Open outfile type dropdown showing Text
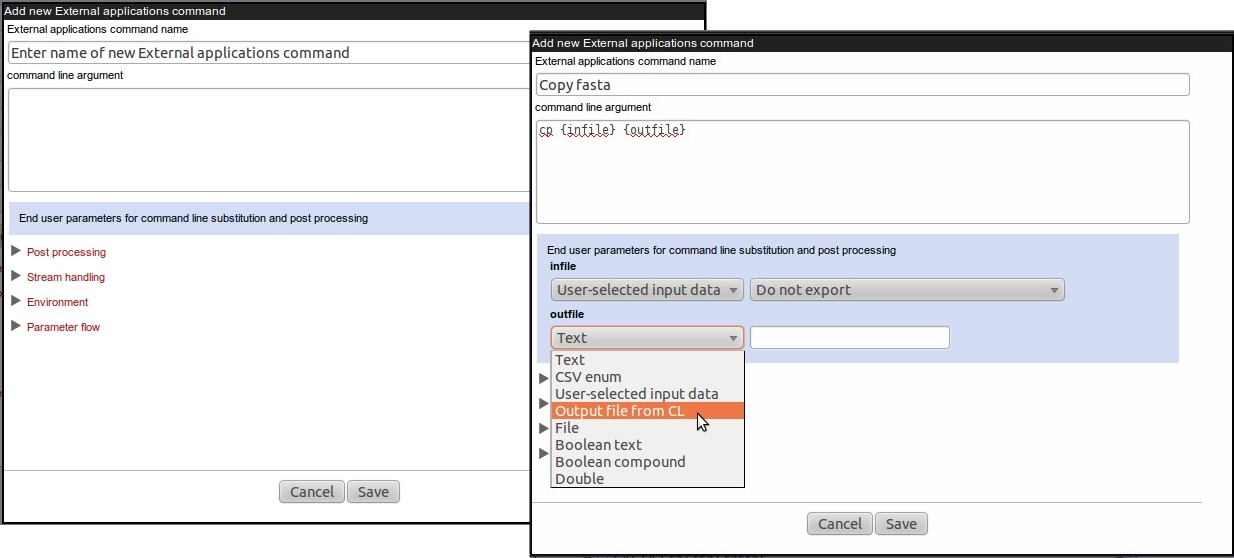 click(x=647, y=338)
